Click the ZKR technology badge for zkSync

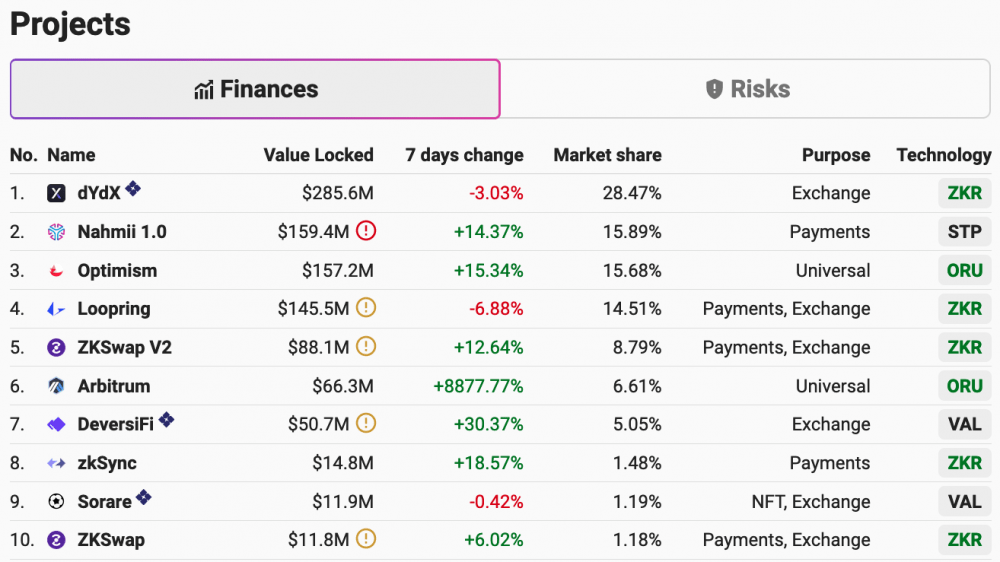[964, 463]
